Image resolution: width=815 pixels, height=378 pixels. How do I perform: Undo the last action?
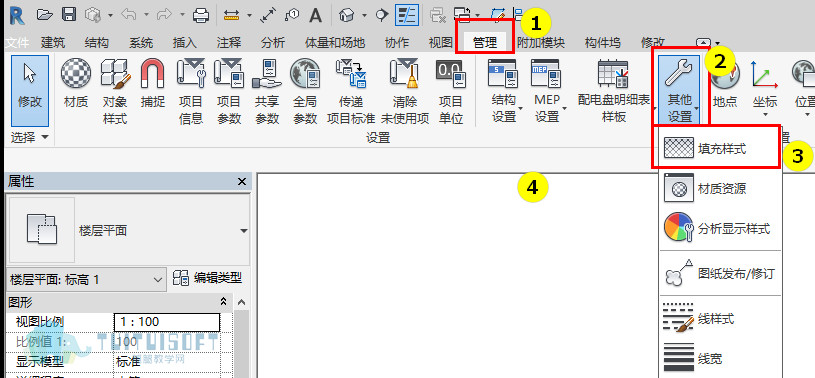pyautogui.click(x=128, y=15)
